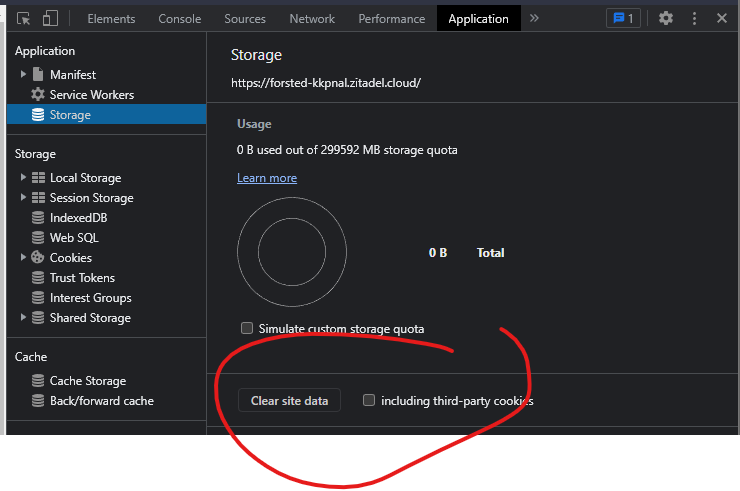Screen dimensions: 740x491
Task: Open DevTools settings gear
Action: coord(666,18)
